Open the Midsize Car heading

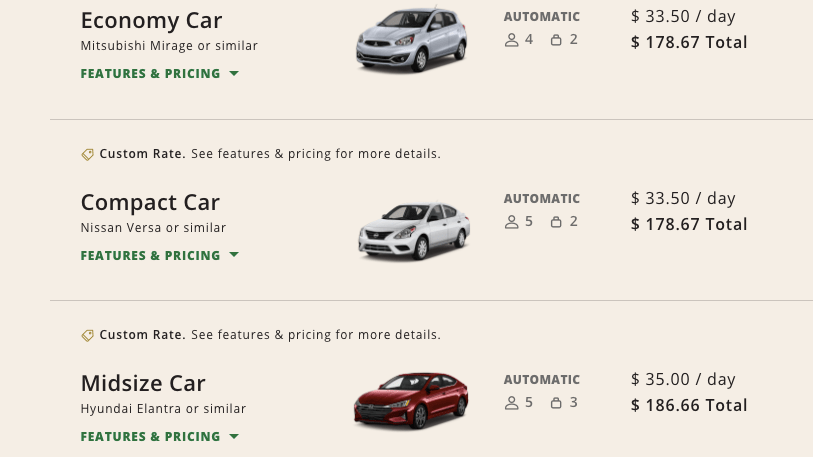pyautogui.click(x=143, y=383)
